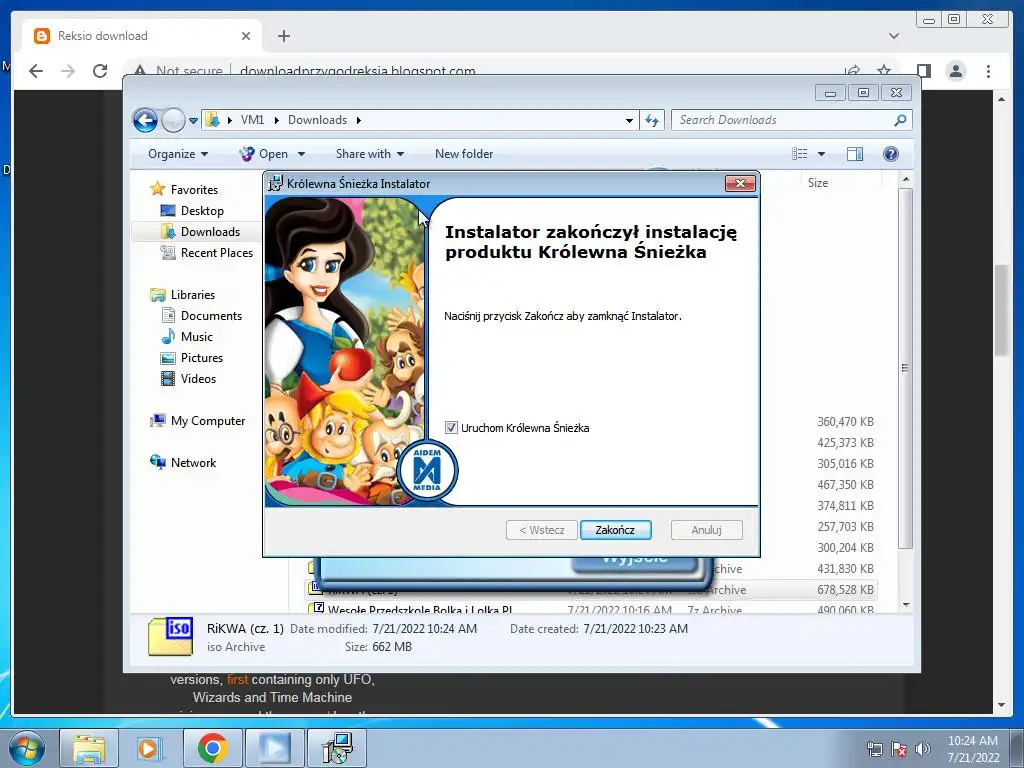The height and width of the screenshot is (768, 1024).
Task: Click the Explorer help icon
Action: click(891, 154)
